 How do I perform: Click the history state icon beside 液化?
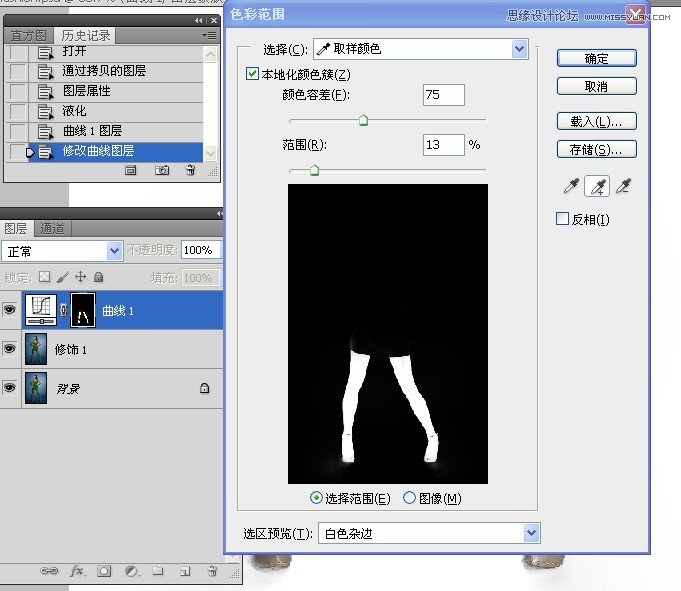click(x=45, y=111)
